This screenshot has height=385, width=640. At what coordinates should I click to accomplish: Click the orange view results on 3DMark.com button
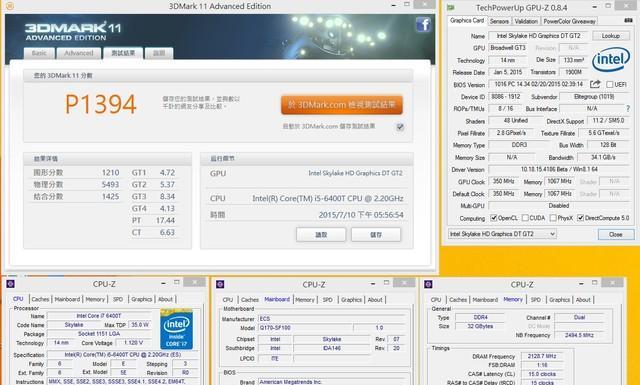coord(342,105)
